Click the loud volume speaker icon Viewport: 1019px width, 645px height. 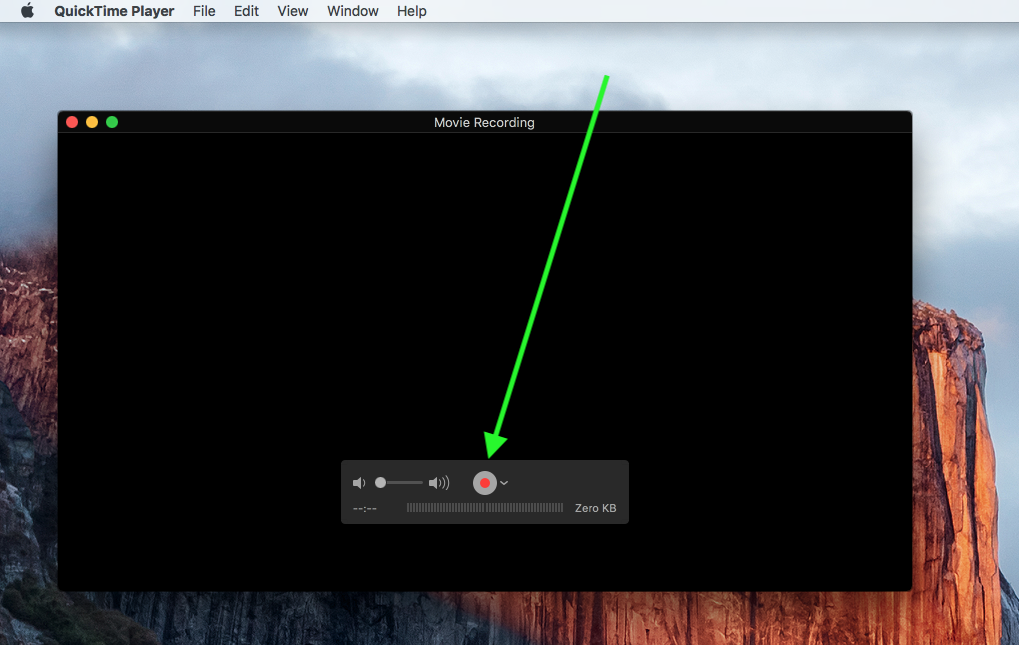[x=439, y=483]
